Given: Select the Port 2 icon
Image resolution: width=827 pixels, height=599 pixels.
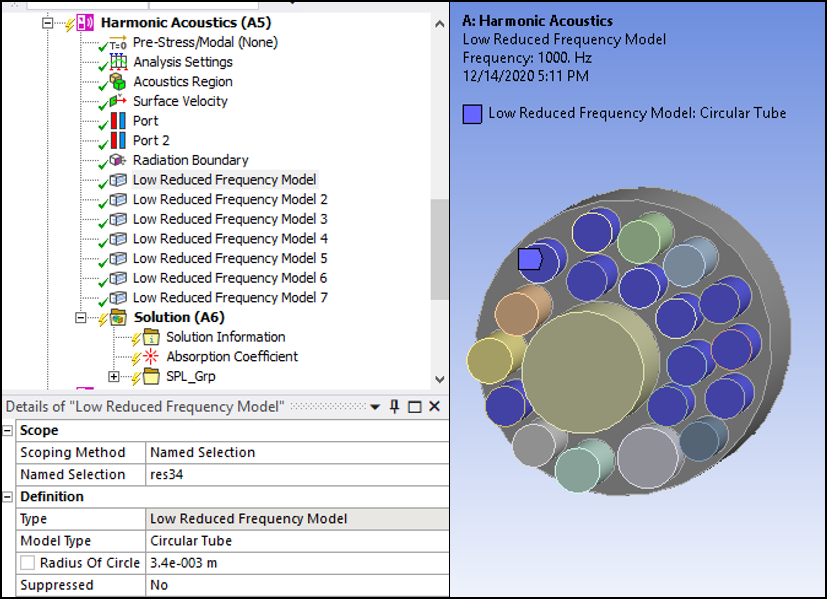Looking at the screenshot, I should [x=119, y=141].
